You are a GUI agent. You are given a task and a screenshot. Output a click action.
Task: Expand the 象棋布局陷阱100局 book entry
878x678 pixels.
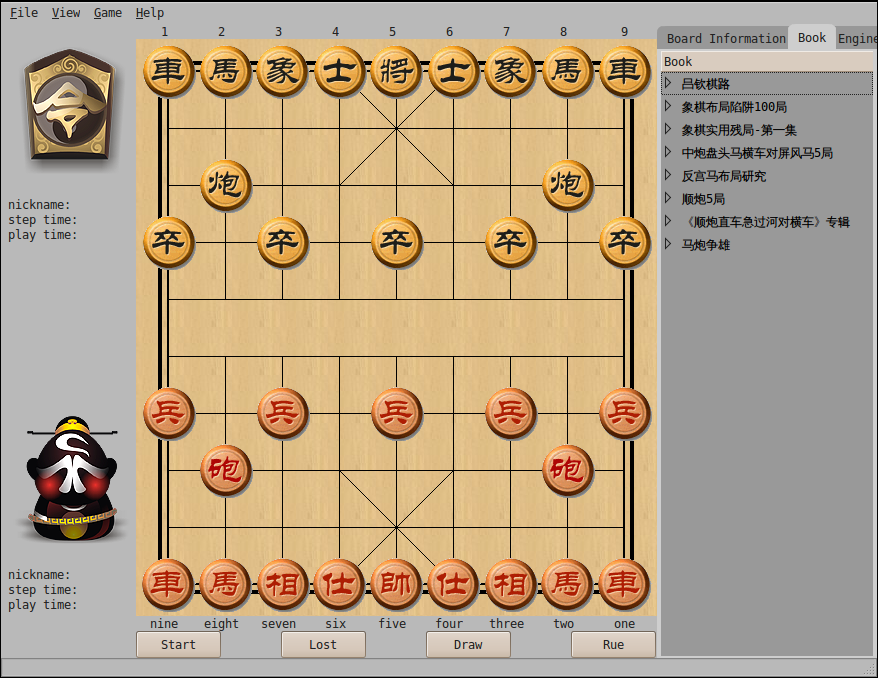[x=668, y=106]
